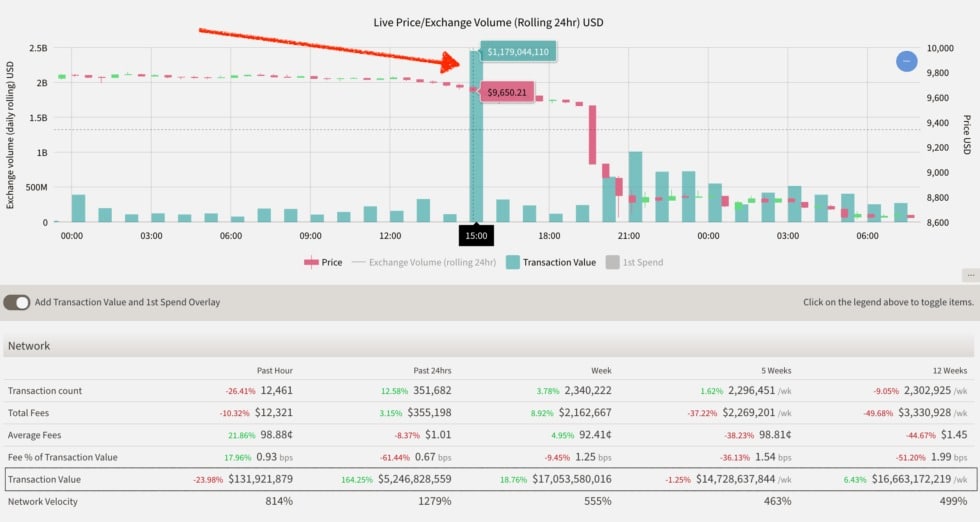Click the large red price candle near 20:00
The image size is (980, 522).
[x=592, y=135]
